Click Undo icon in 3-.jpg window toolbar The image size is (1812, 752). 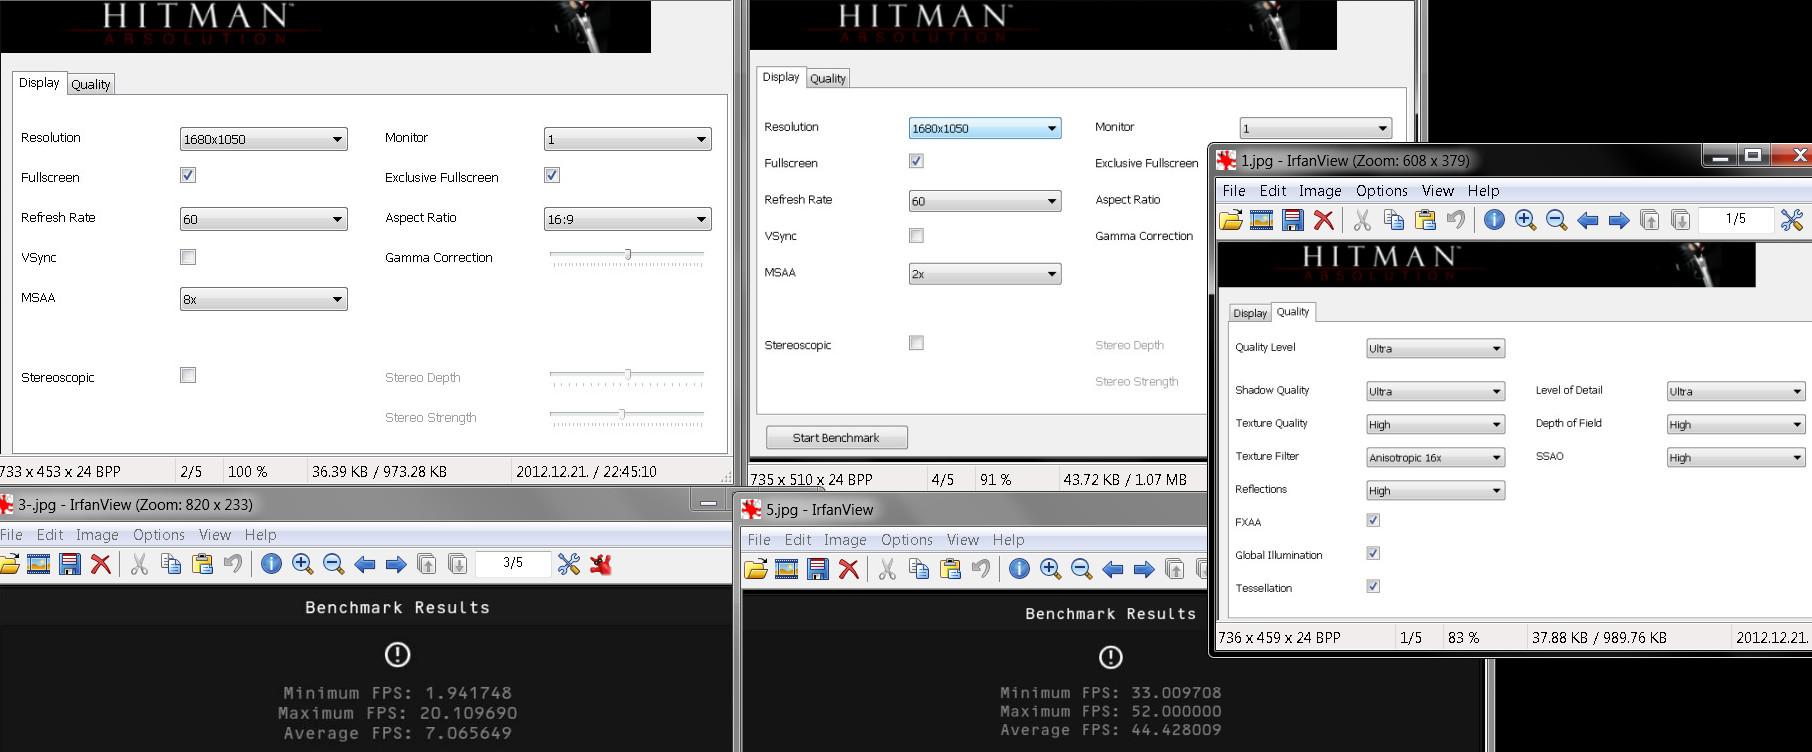(x=233, y=565)
